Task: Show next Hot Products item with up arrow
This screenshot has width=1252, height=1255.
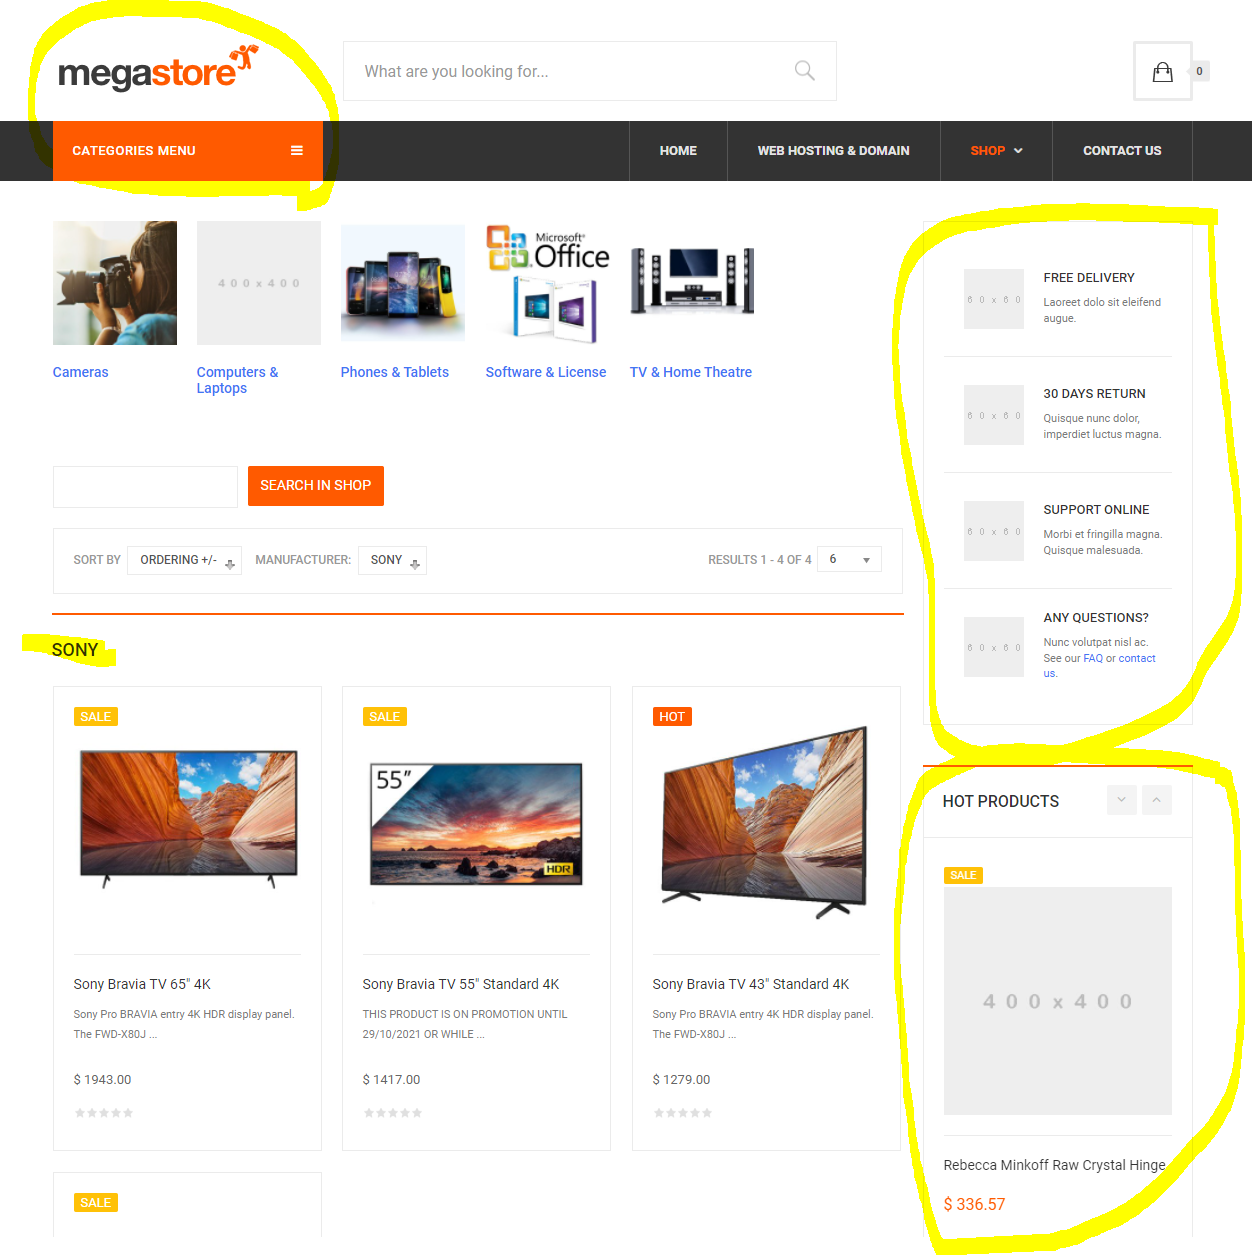Action: click(1156, 800)
